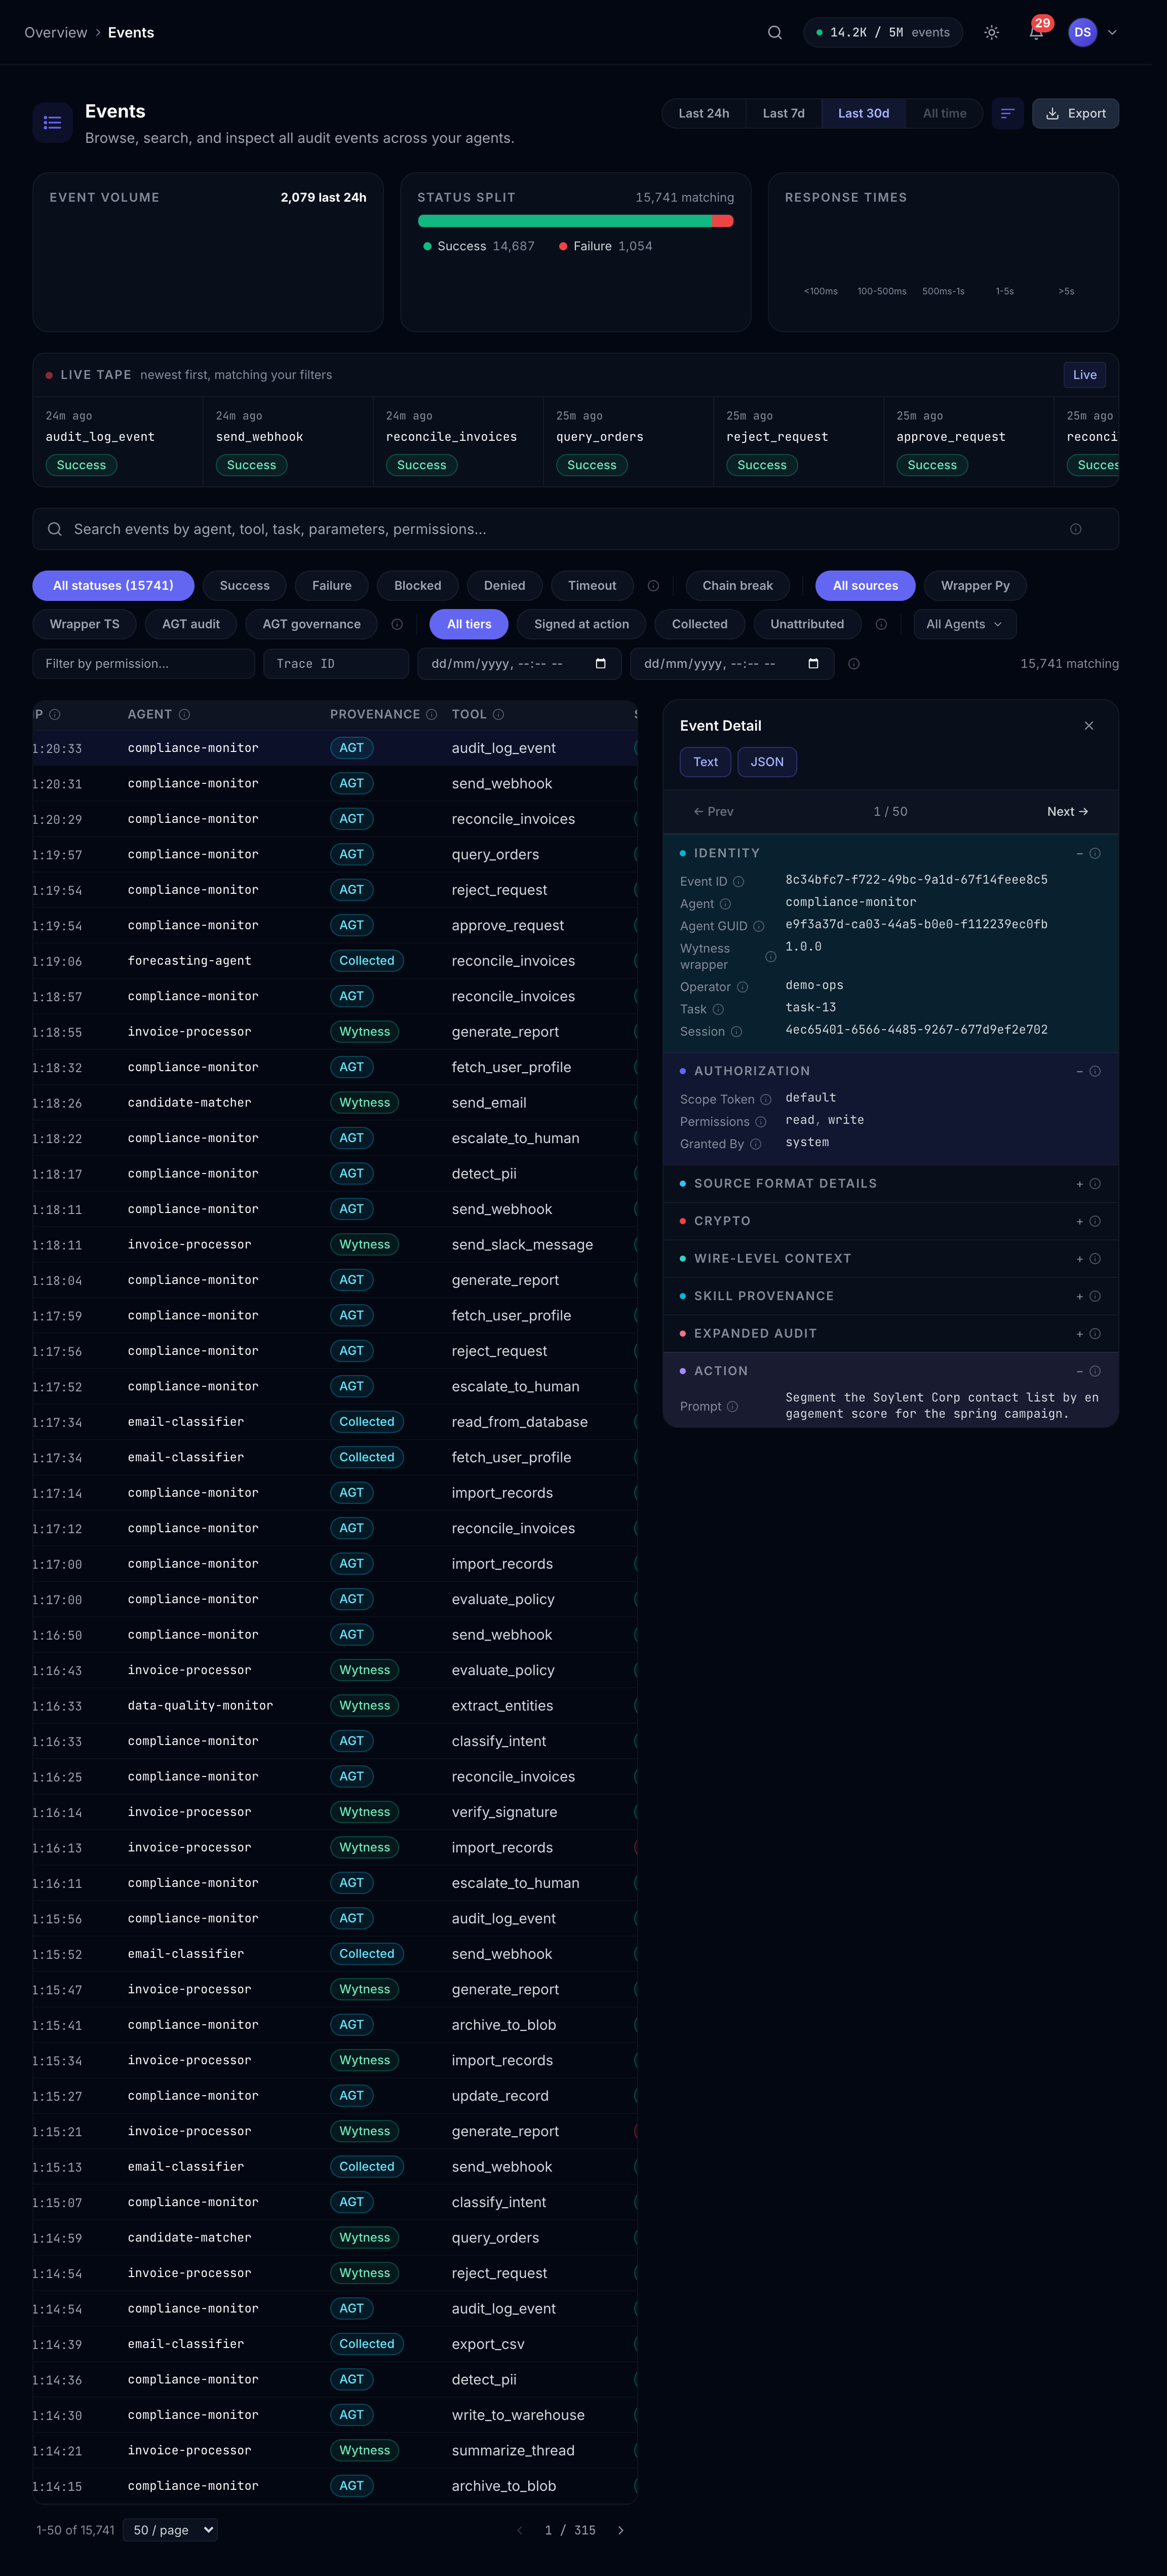1167x2576 pixels.
Task: Go to next page of events table
Action: pos(620,2530)
